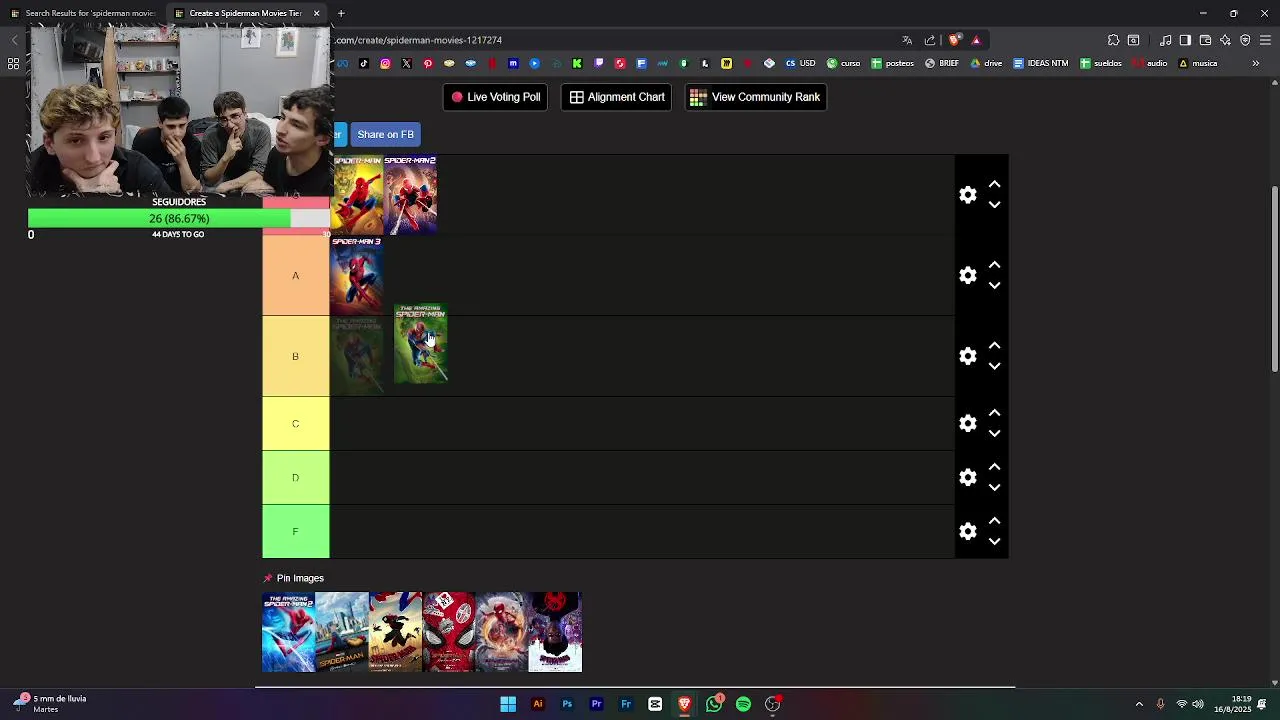View the Community Rank

tap(755, 97)
